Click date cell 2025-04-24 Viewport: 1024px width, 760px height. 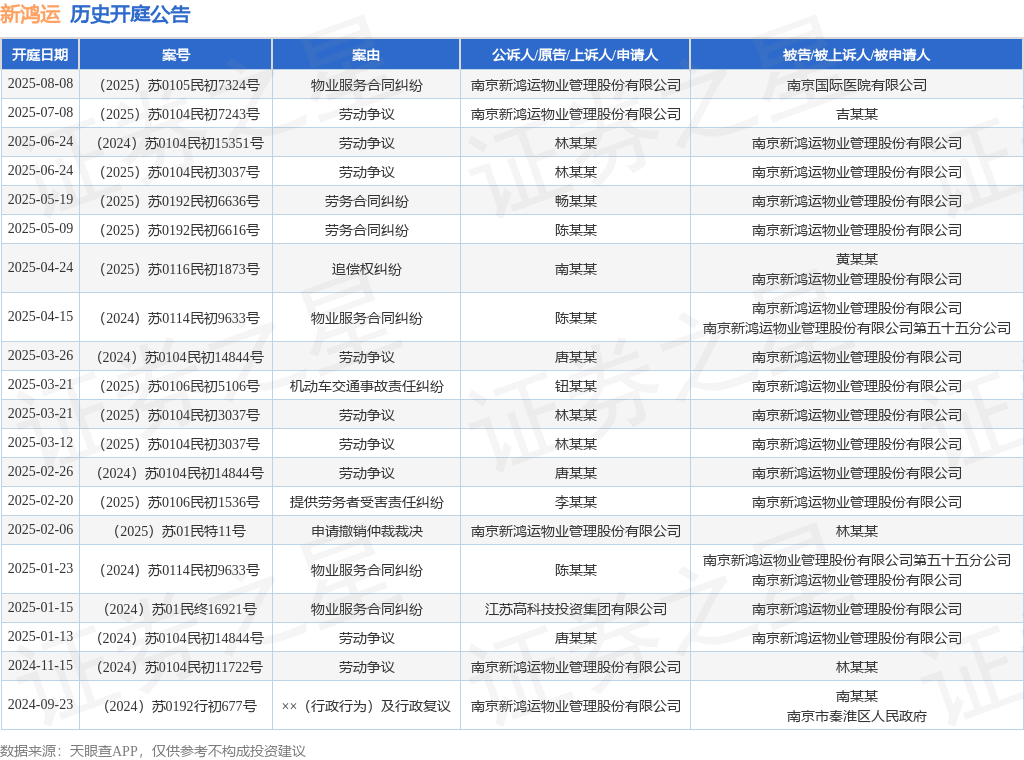(x=40, y=268)
